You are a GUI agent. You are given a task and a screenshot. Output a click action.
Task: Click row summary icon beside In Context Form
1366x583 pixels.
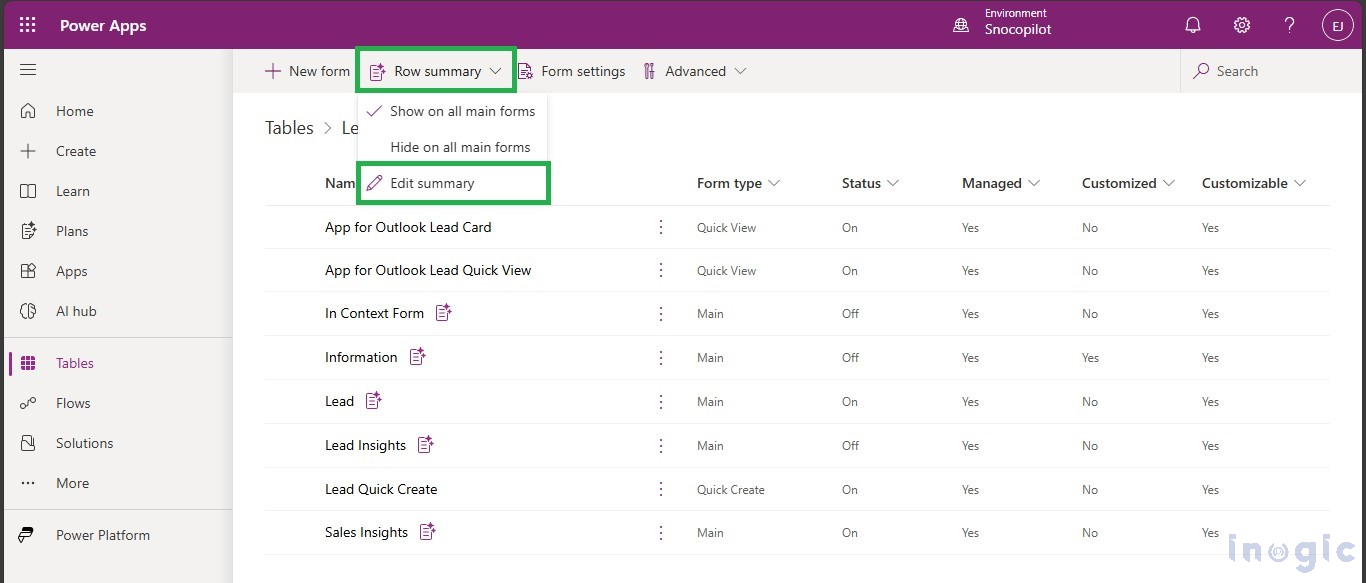click(x=443, y=313)
